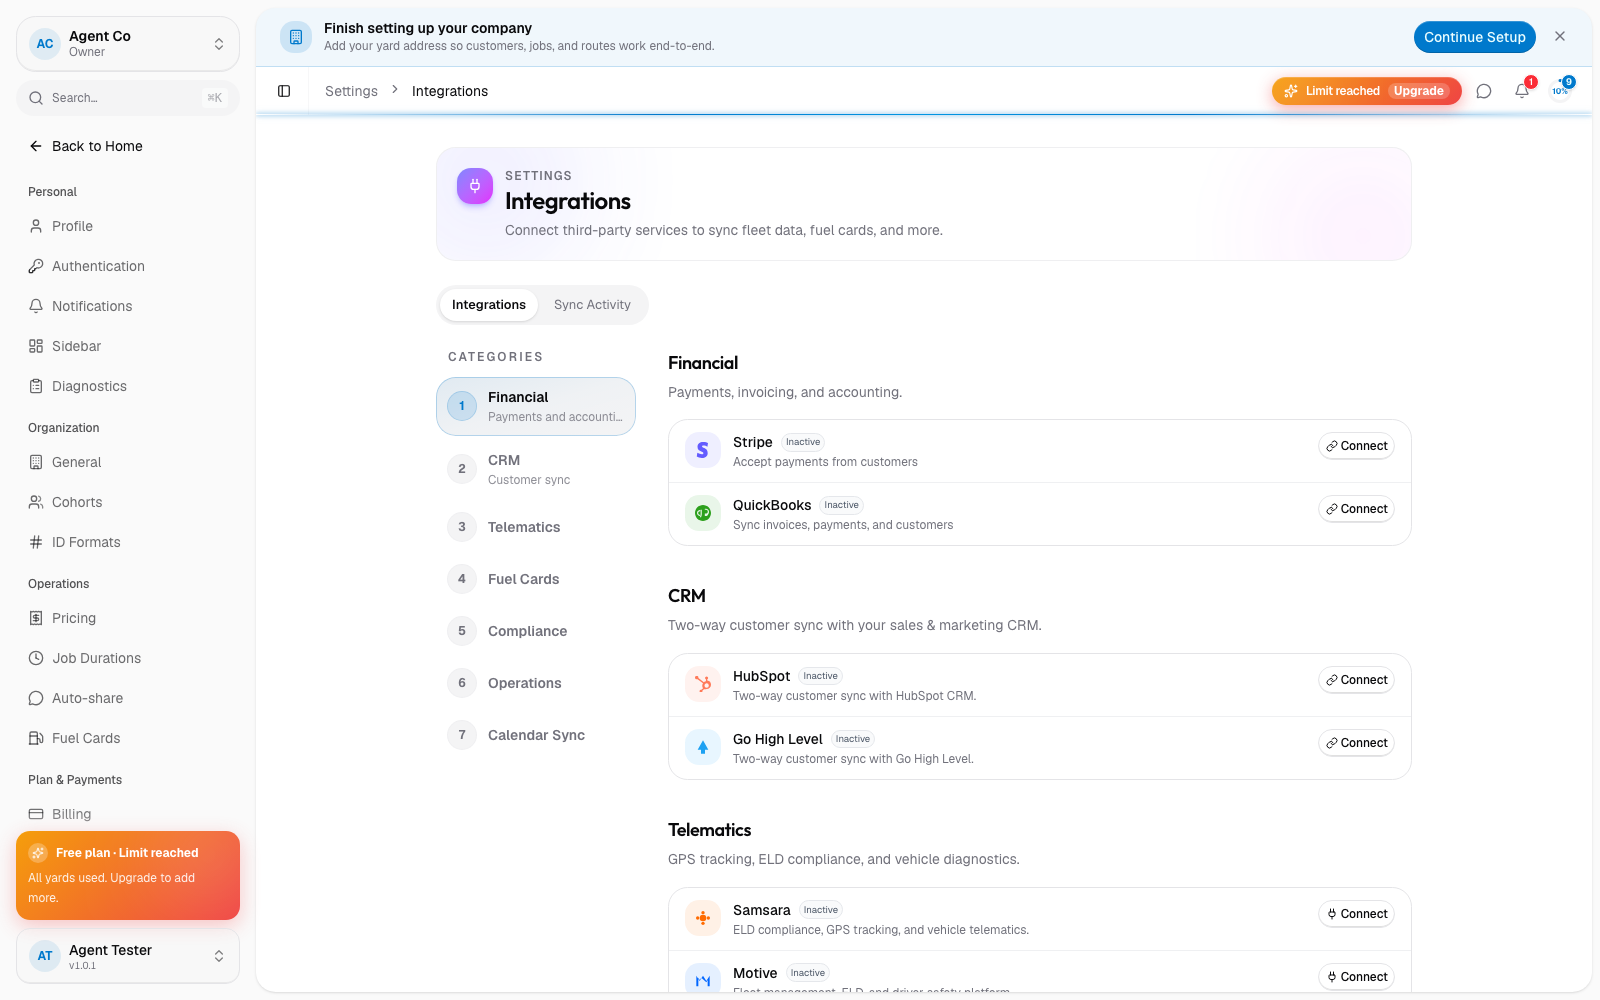The width and height of the screenshot is (1600, 1000).
Task: Connect the Samsara integration
Action: (x=1356, y=914)
